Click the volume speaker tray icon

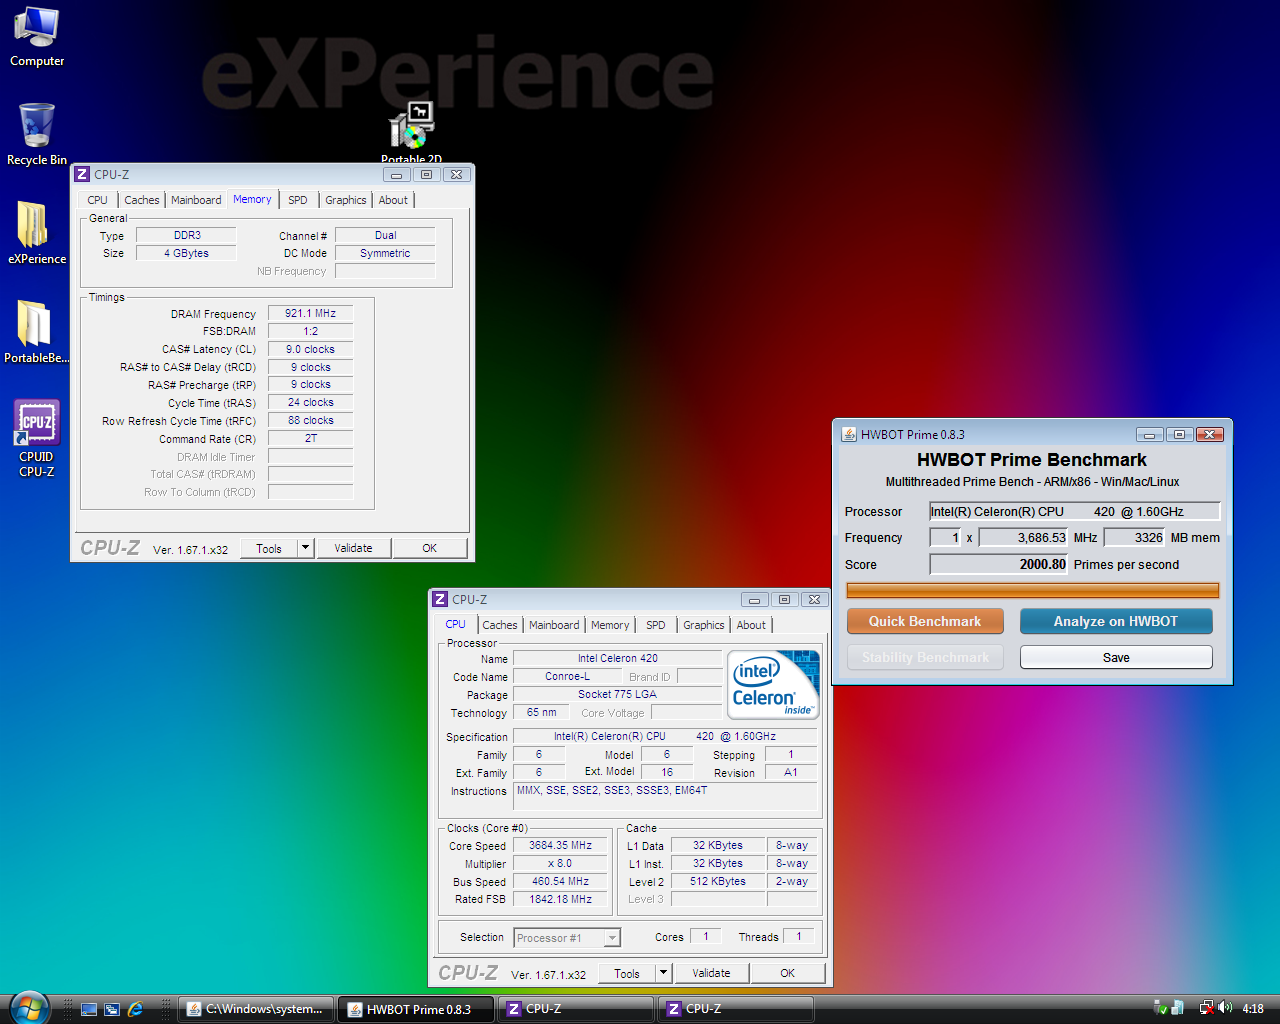[x=1225, y=1008]
